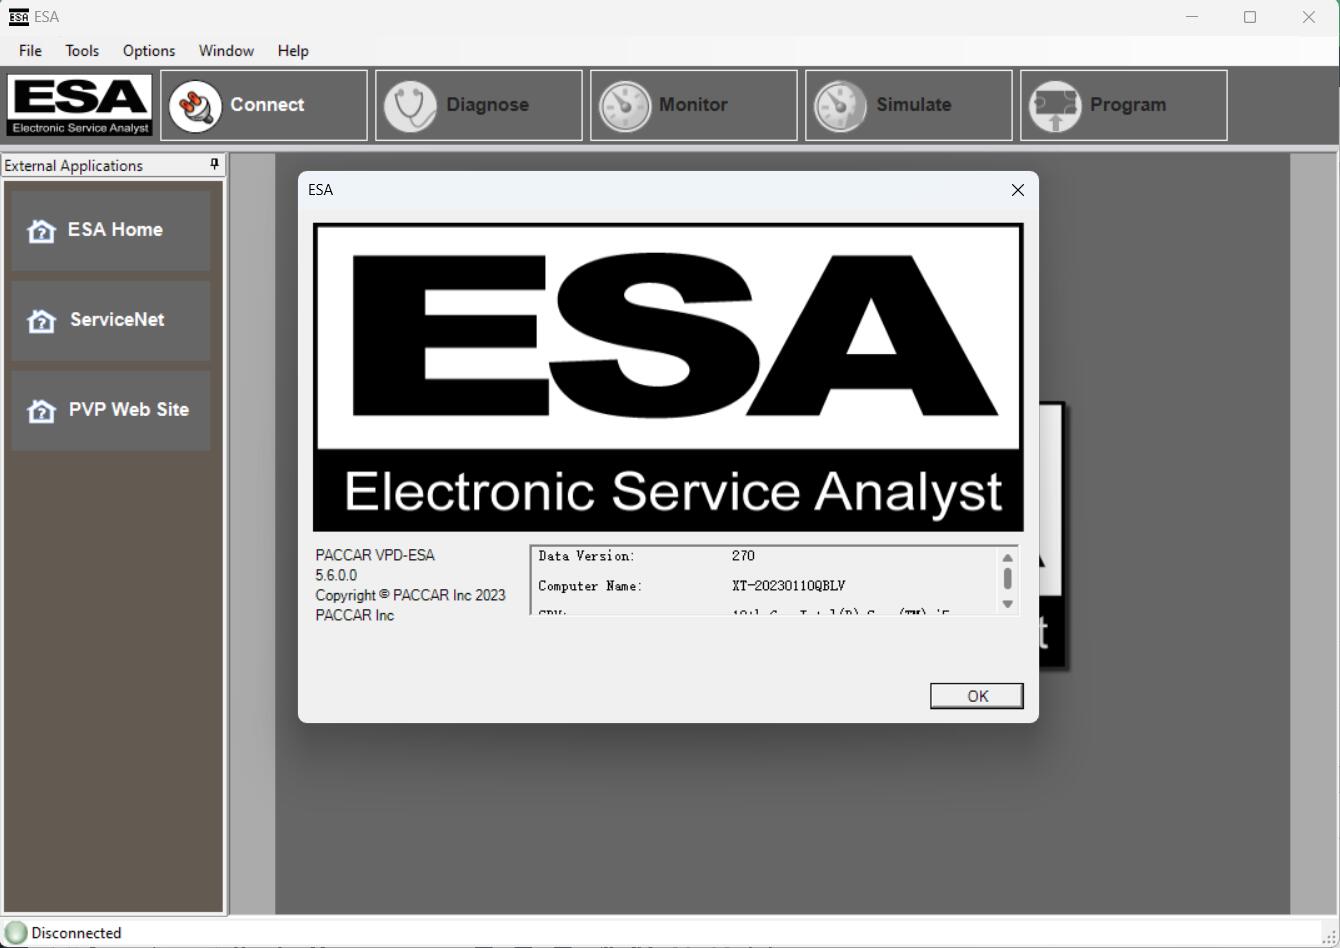Click the PVP Web Site house icon
This screenshot has height=948, width=1340.
tap(41, 411)
